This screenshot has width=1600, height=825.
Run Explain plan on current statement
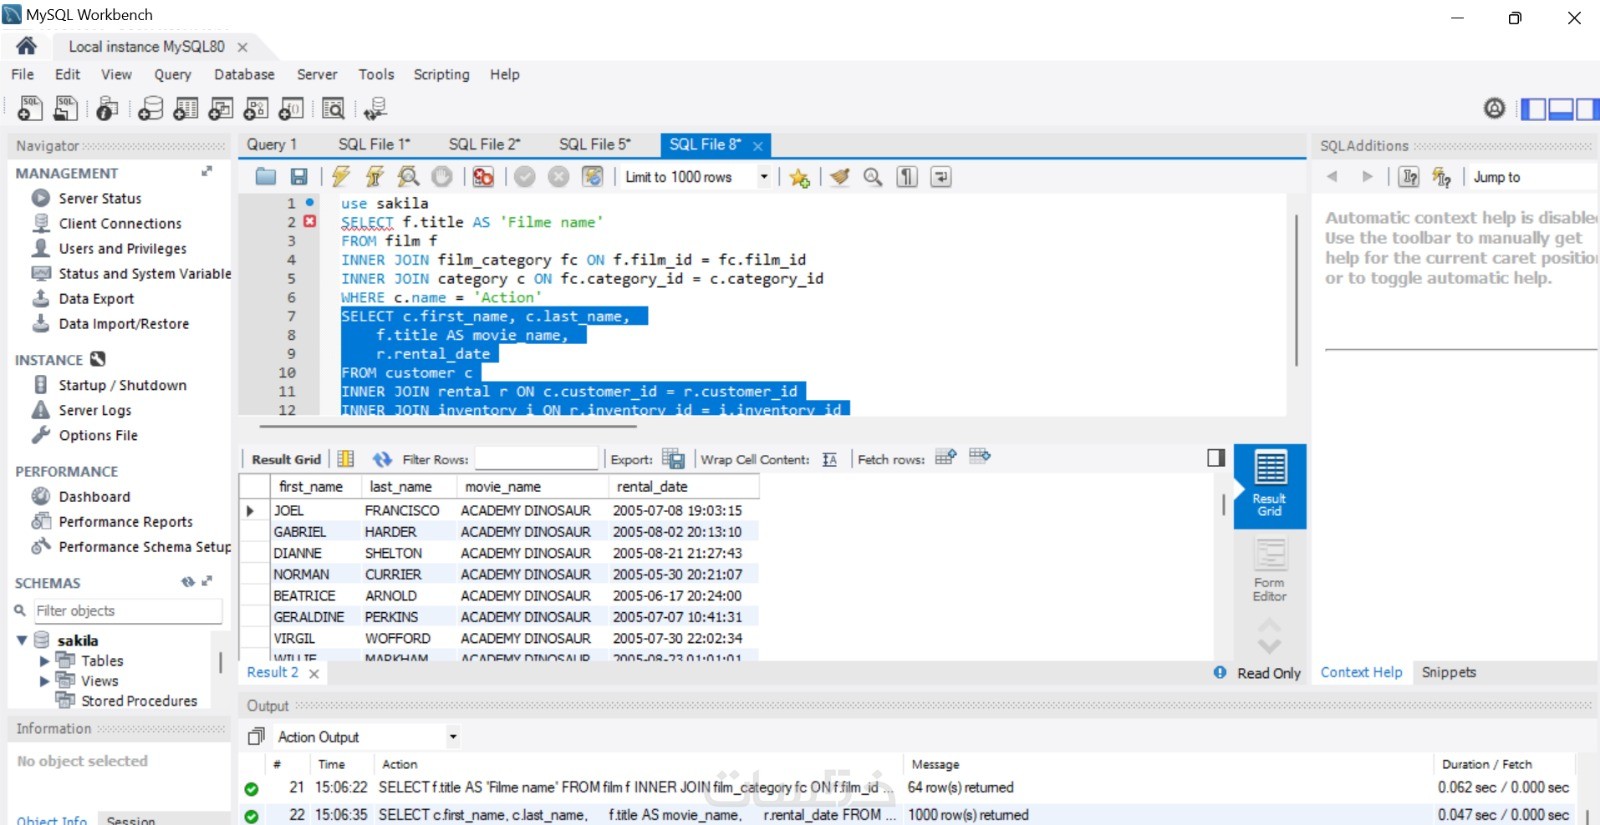[408, 177]
